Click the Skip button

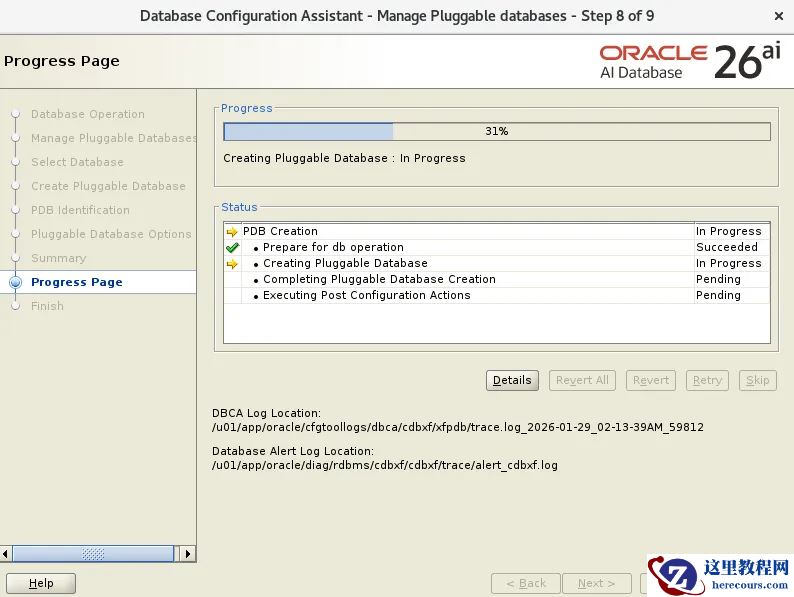(758, 380)
